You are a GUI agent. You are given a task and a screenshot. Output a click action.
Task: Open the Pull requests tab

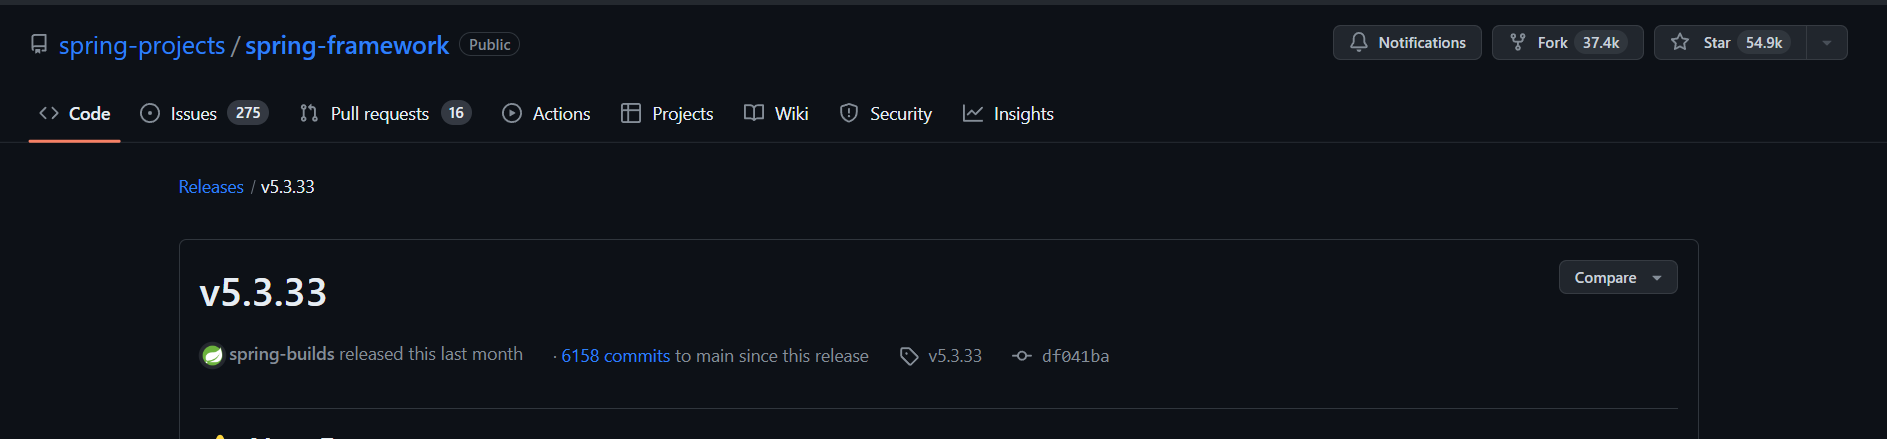[379, 114]
